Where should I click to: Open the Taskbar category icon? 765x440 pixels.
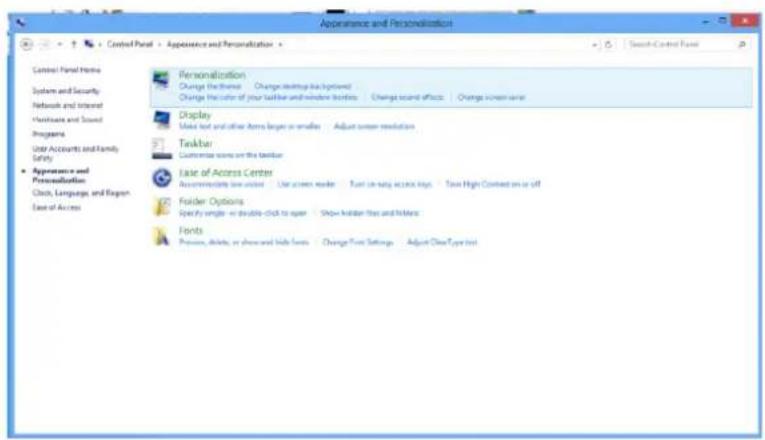click(161, 149)
